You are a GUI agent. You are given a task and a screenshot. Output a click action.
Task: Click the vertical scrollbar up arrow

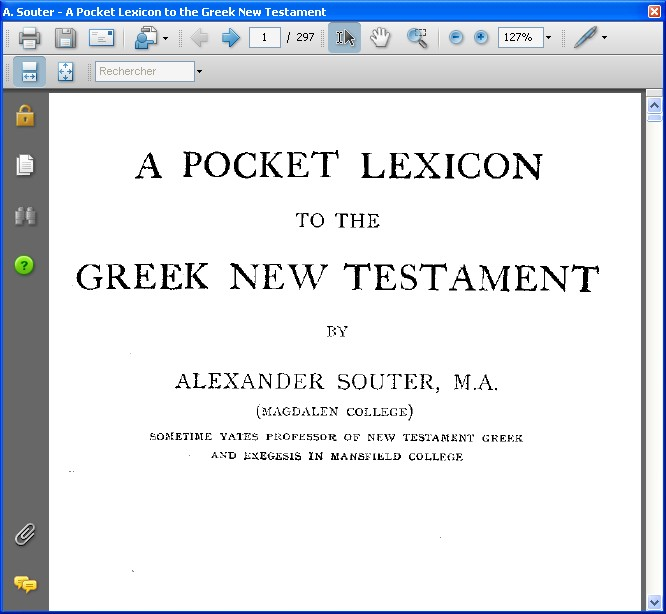click(655, 105)
